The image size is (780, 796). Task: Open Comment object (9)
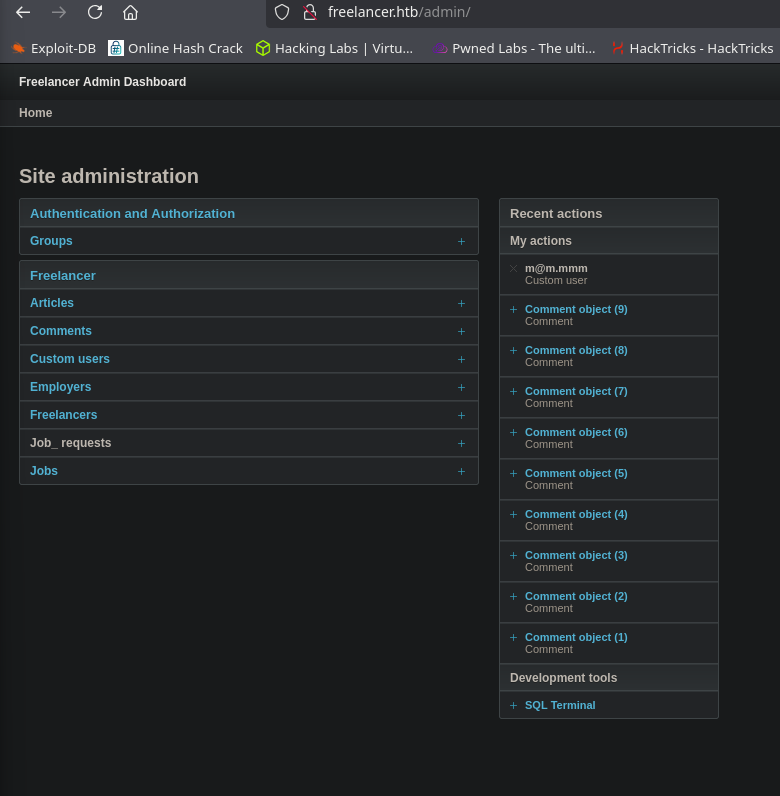[576, 309]
